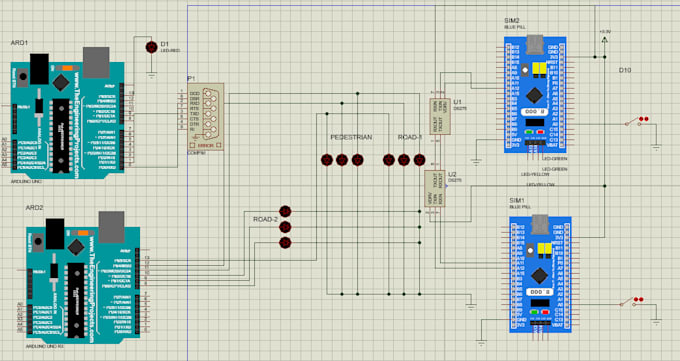Click the D10 label text
Image resolution: width=680 pixels, height=361 pixels.
tap(625, 70)
